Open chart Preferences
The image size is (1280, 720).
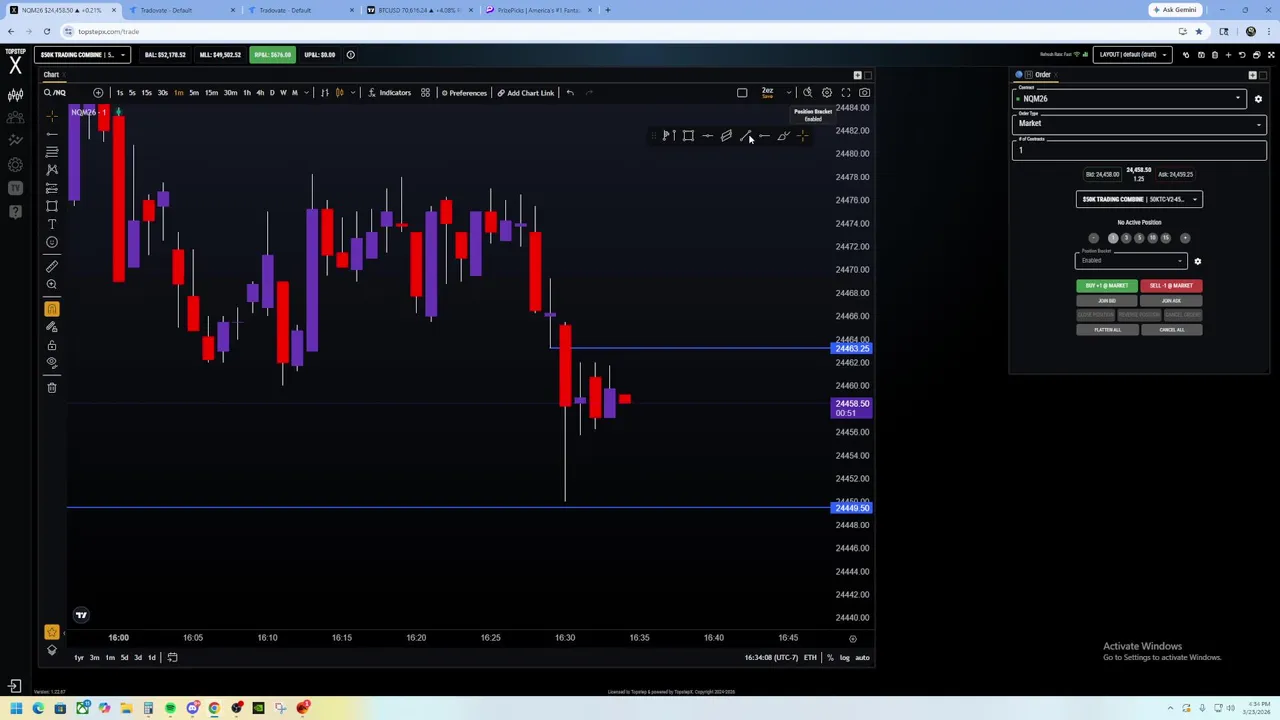[x=464, y=93]
